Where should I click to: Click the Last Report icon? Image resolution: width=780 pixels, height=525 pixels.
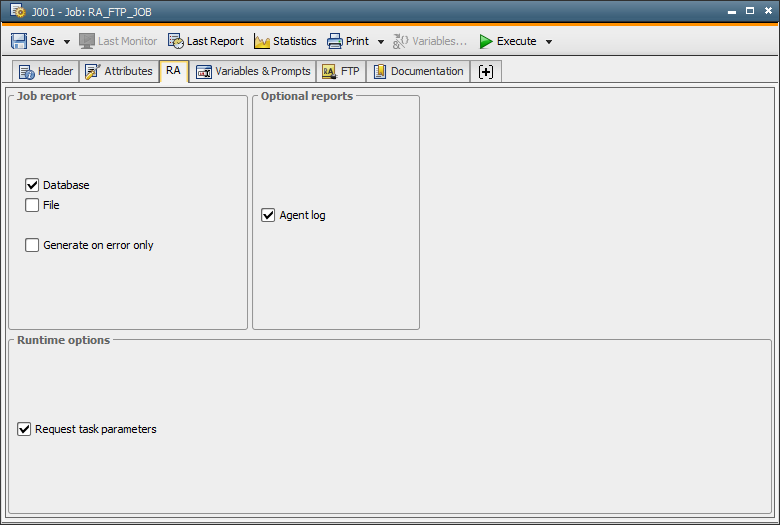click(x=175, y=41)
